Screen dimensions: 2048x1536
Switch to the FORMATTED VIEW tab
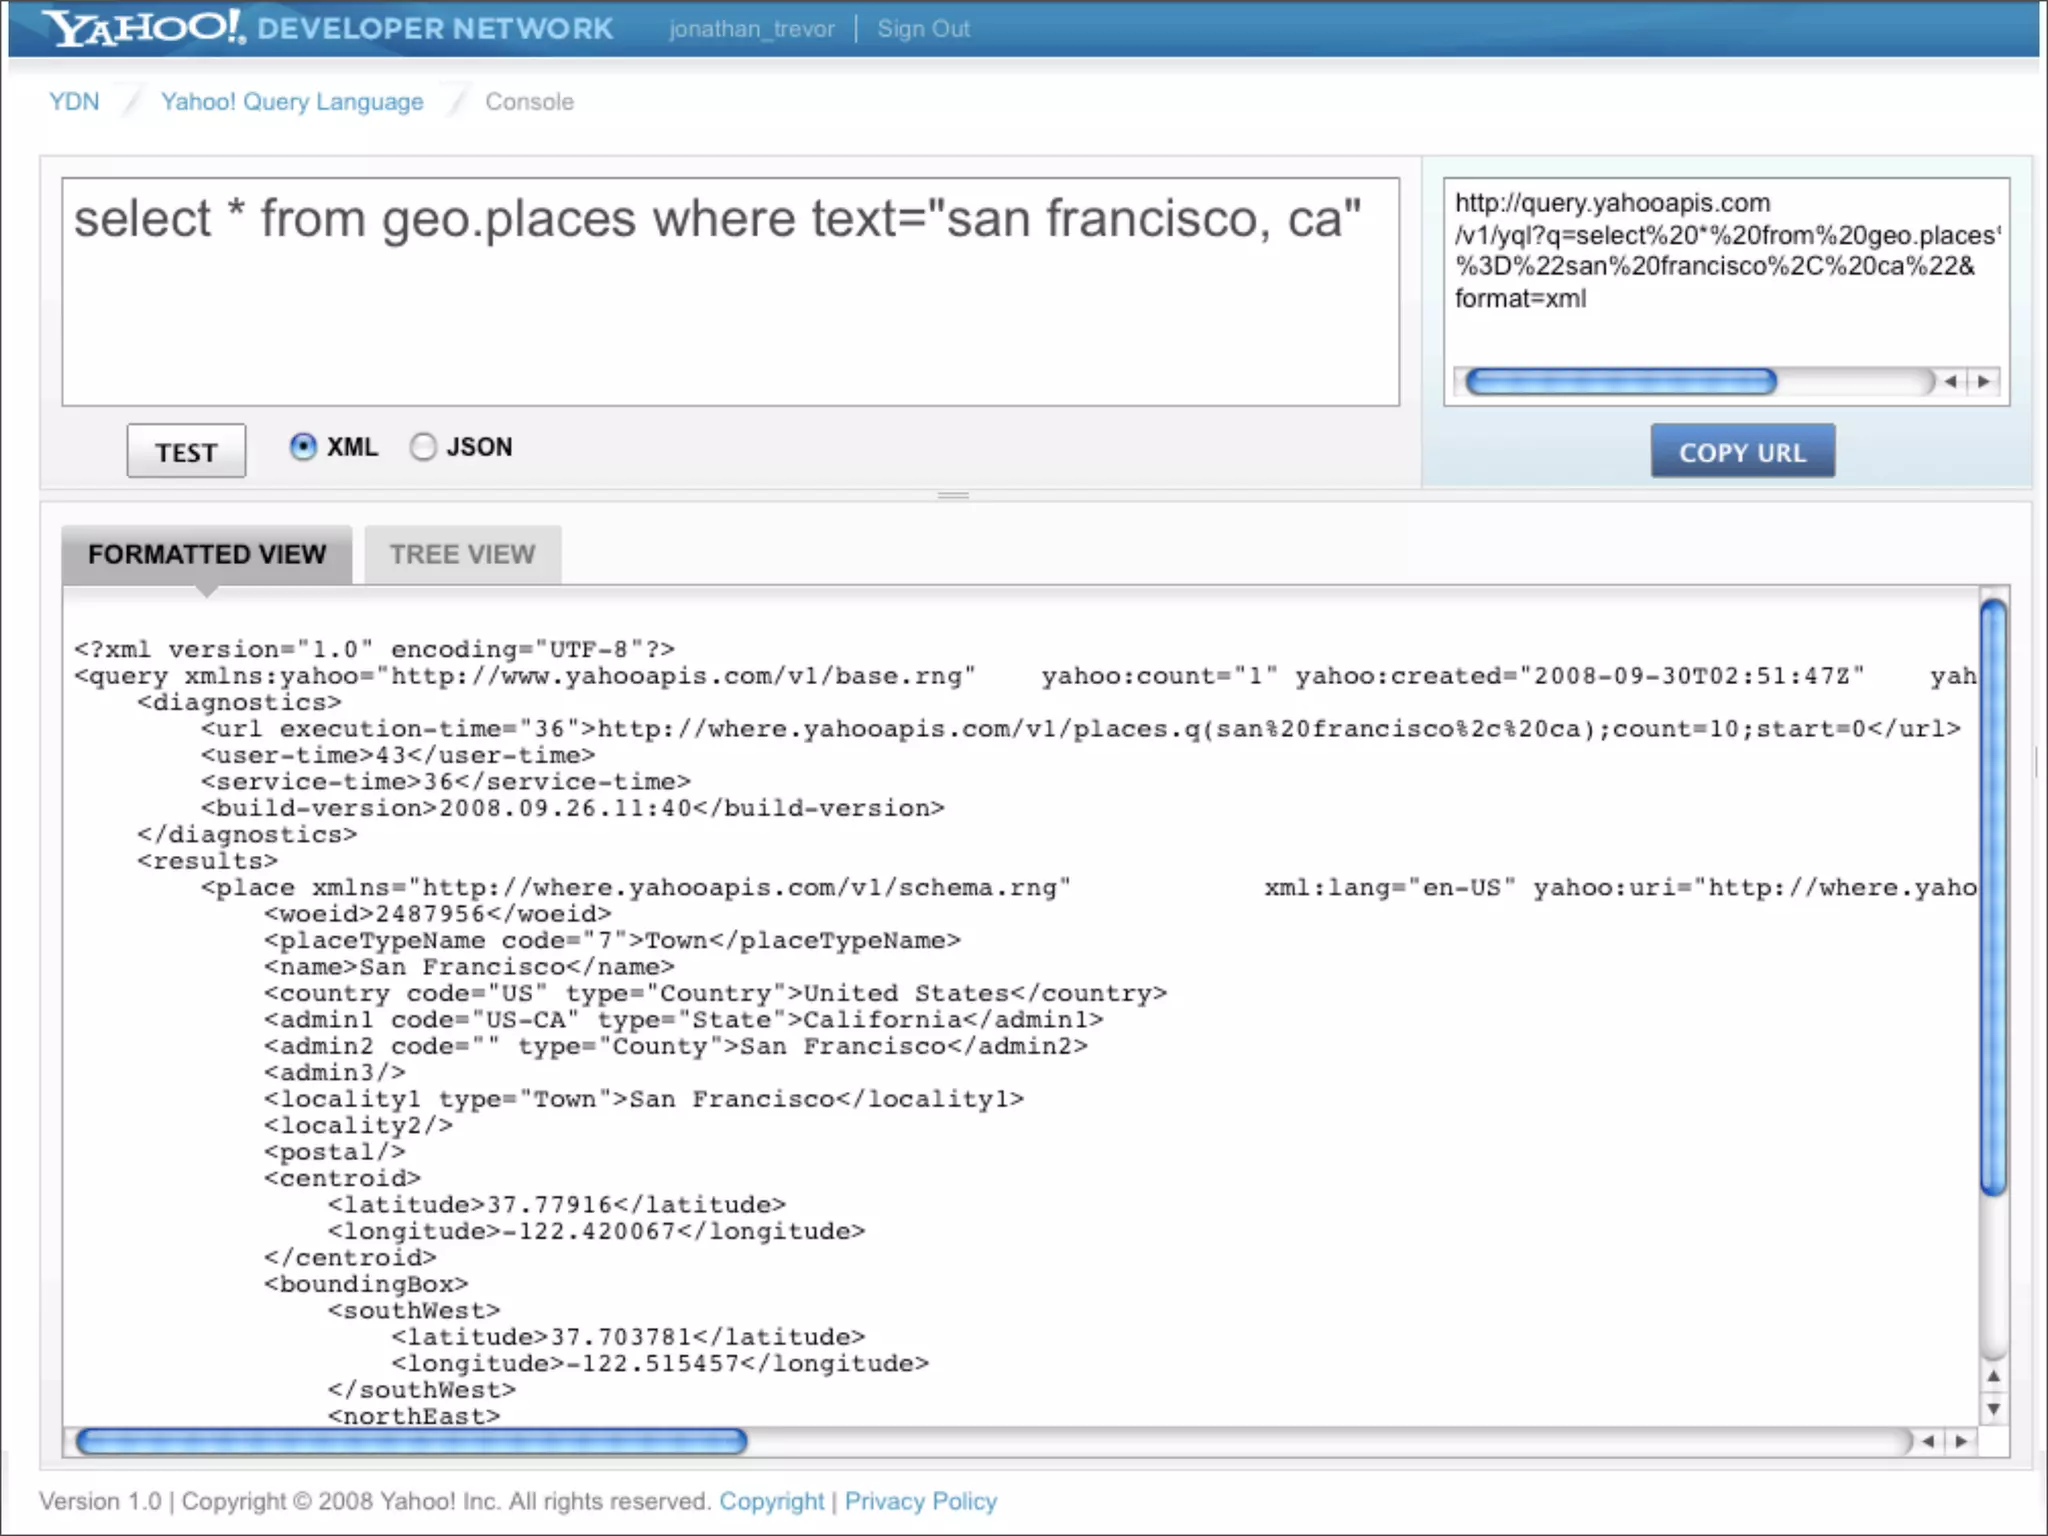point(207,554)
